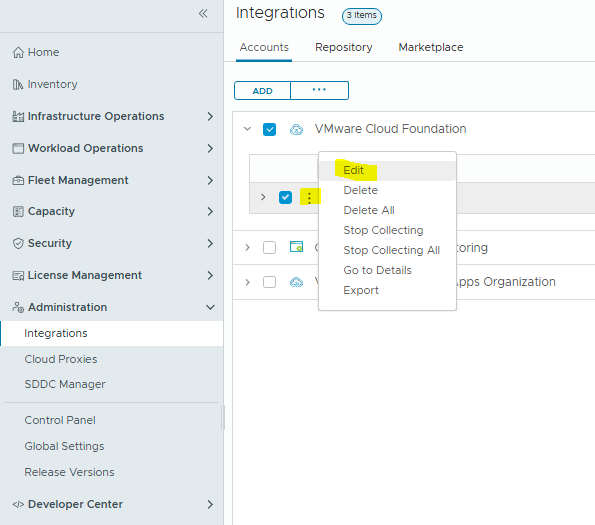Choose Delete from the context menu
Image resolution: width=595 pixels, height=525 pixels.
click(x=387, y=190)
